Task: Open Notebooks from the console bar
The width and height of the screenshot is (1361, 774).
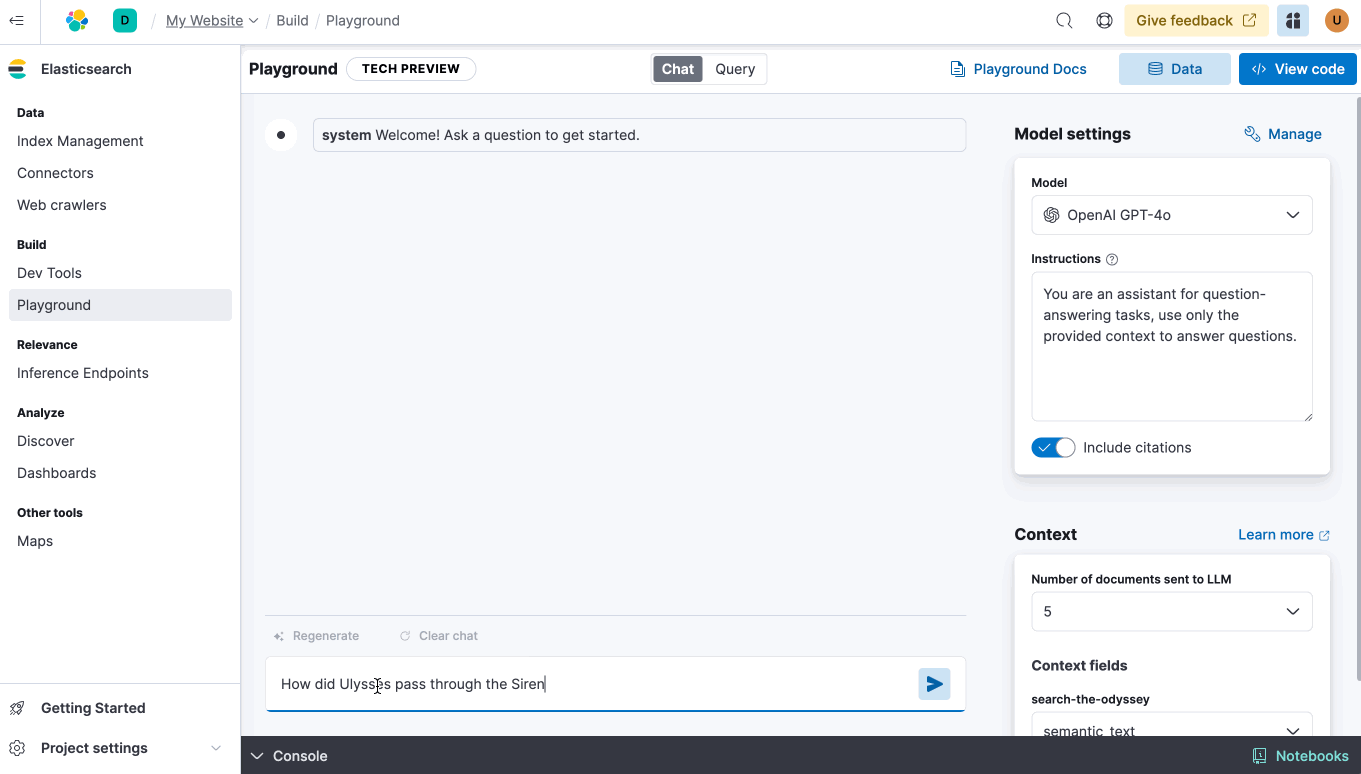Action: pos(1300,756)
